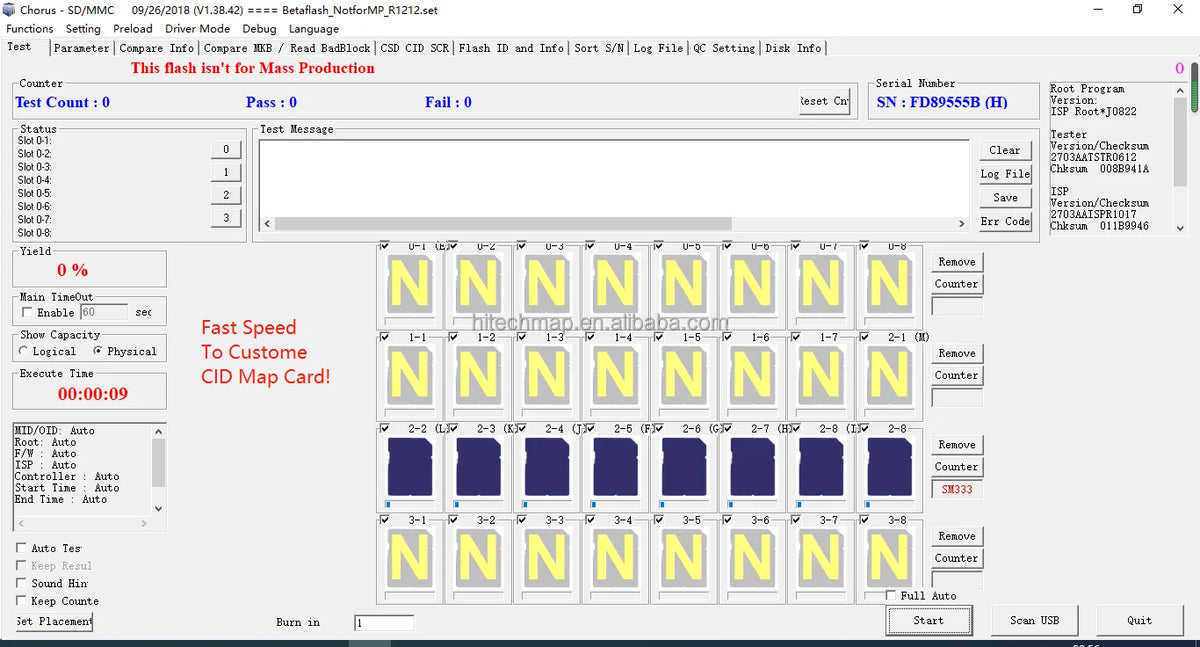
Task: Click the Scan USB button
Action: pyautogui.click(x=1034, y=621)
